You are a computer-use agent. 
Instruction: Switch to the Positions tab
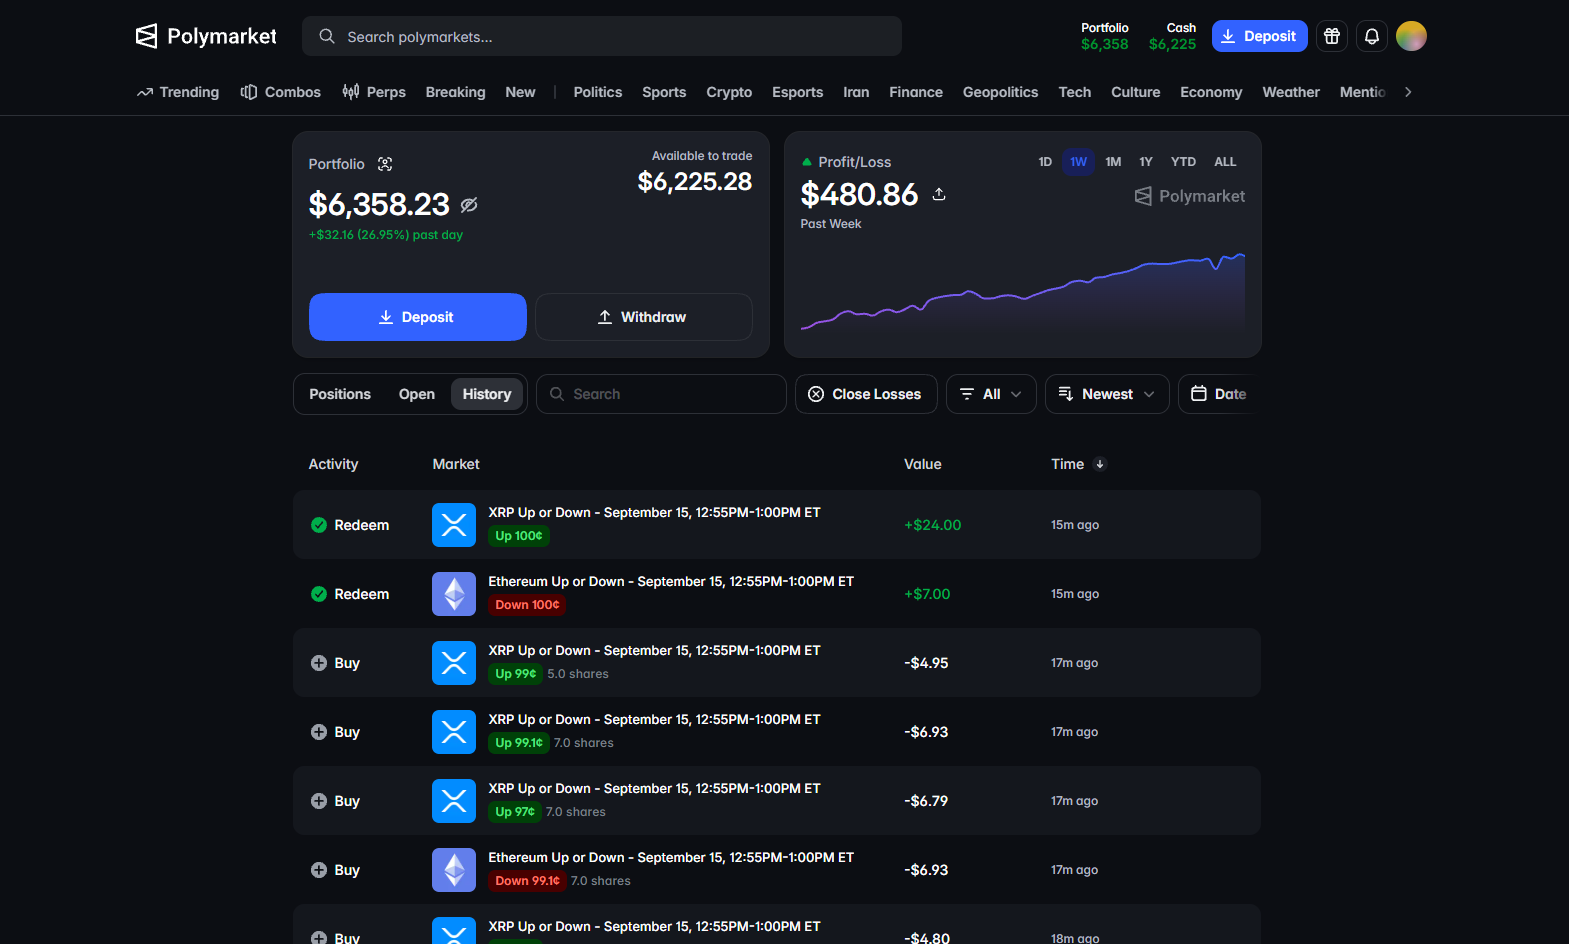click(340, 394)
